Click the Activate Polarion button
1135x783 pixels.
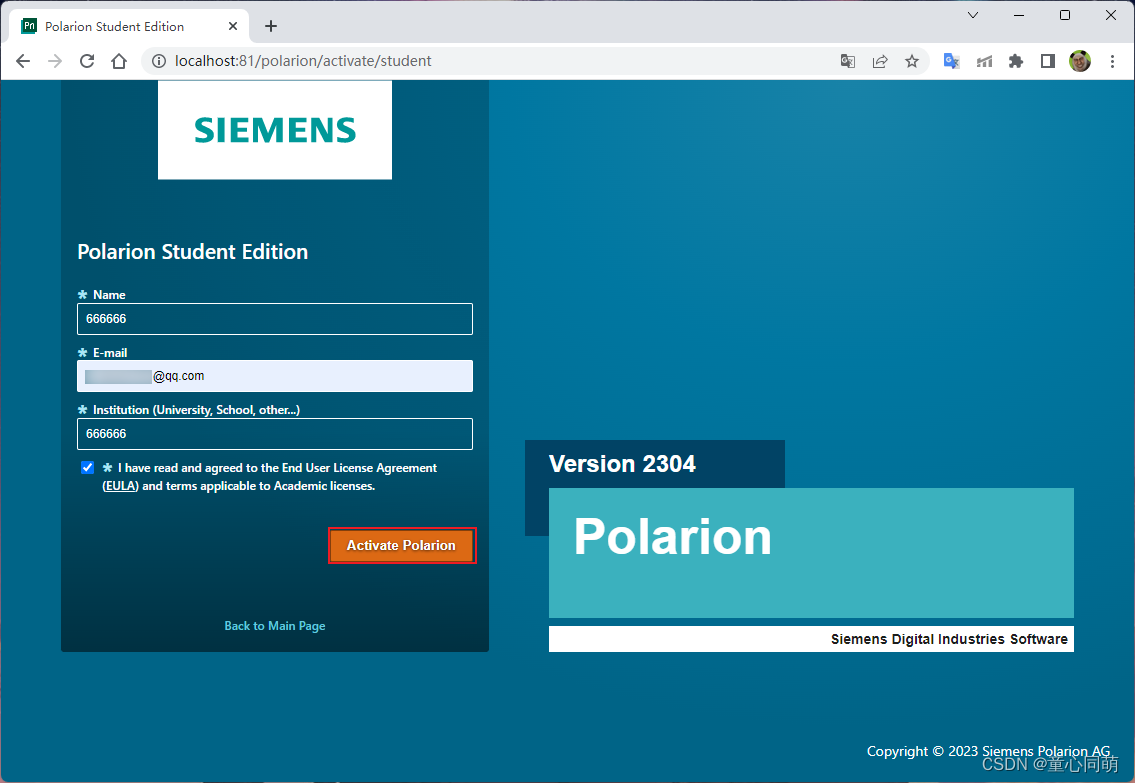click(x=402, y=546)
